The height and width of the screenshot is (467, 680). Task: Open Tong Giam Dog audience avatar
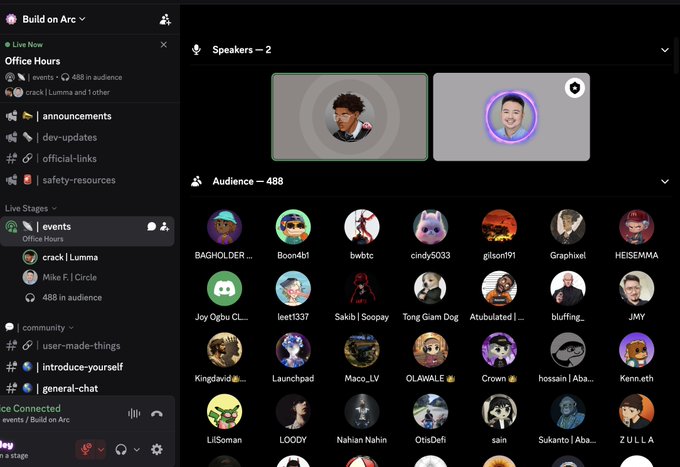tap(430, 288)
